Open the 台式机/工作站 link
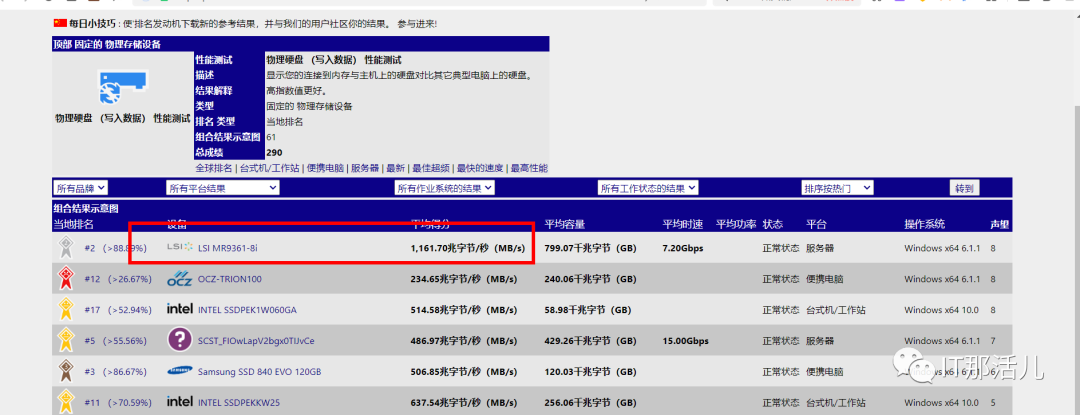 pyautogui.click(x=269, y=168)
